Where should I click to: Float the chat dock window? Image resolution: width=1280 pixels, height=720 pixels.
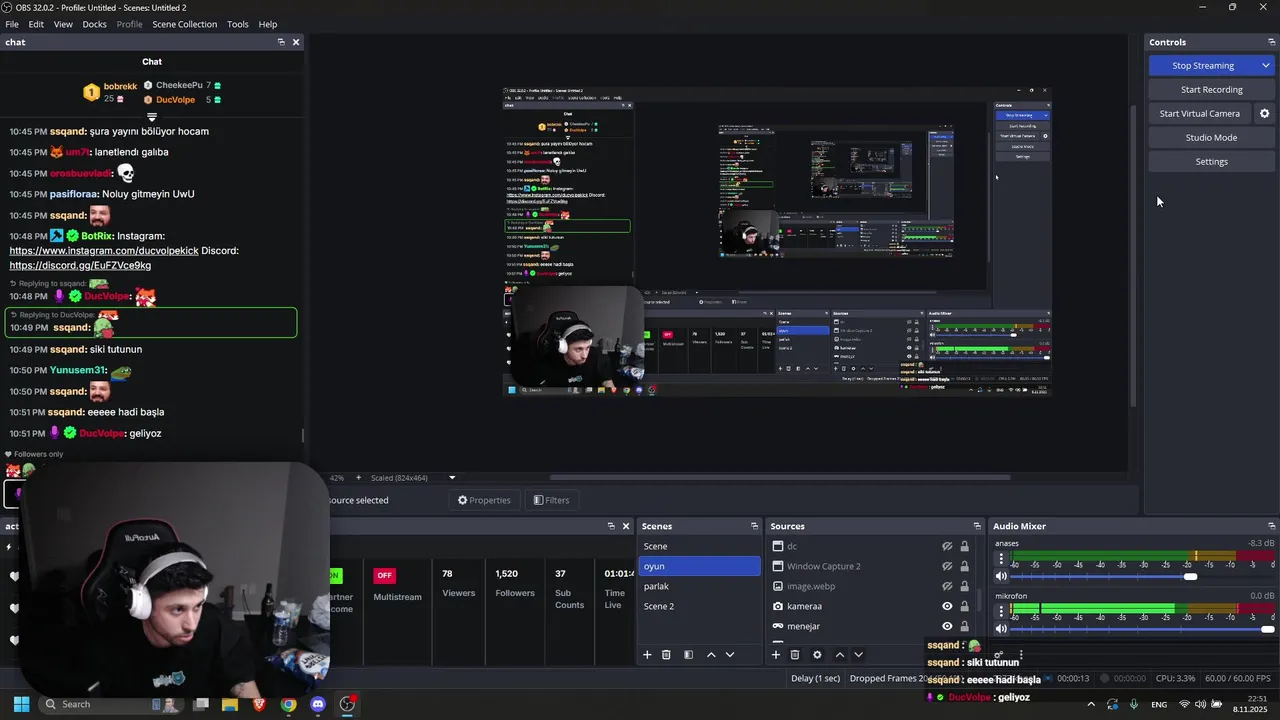point(281,42)
